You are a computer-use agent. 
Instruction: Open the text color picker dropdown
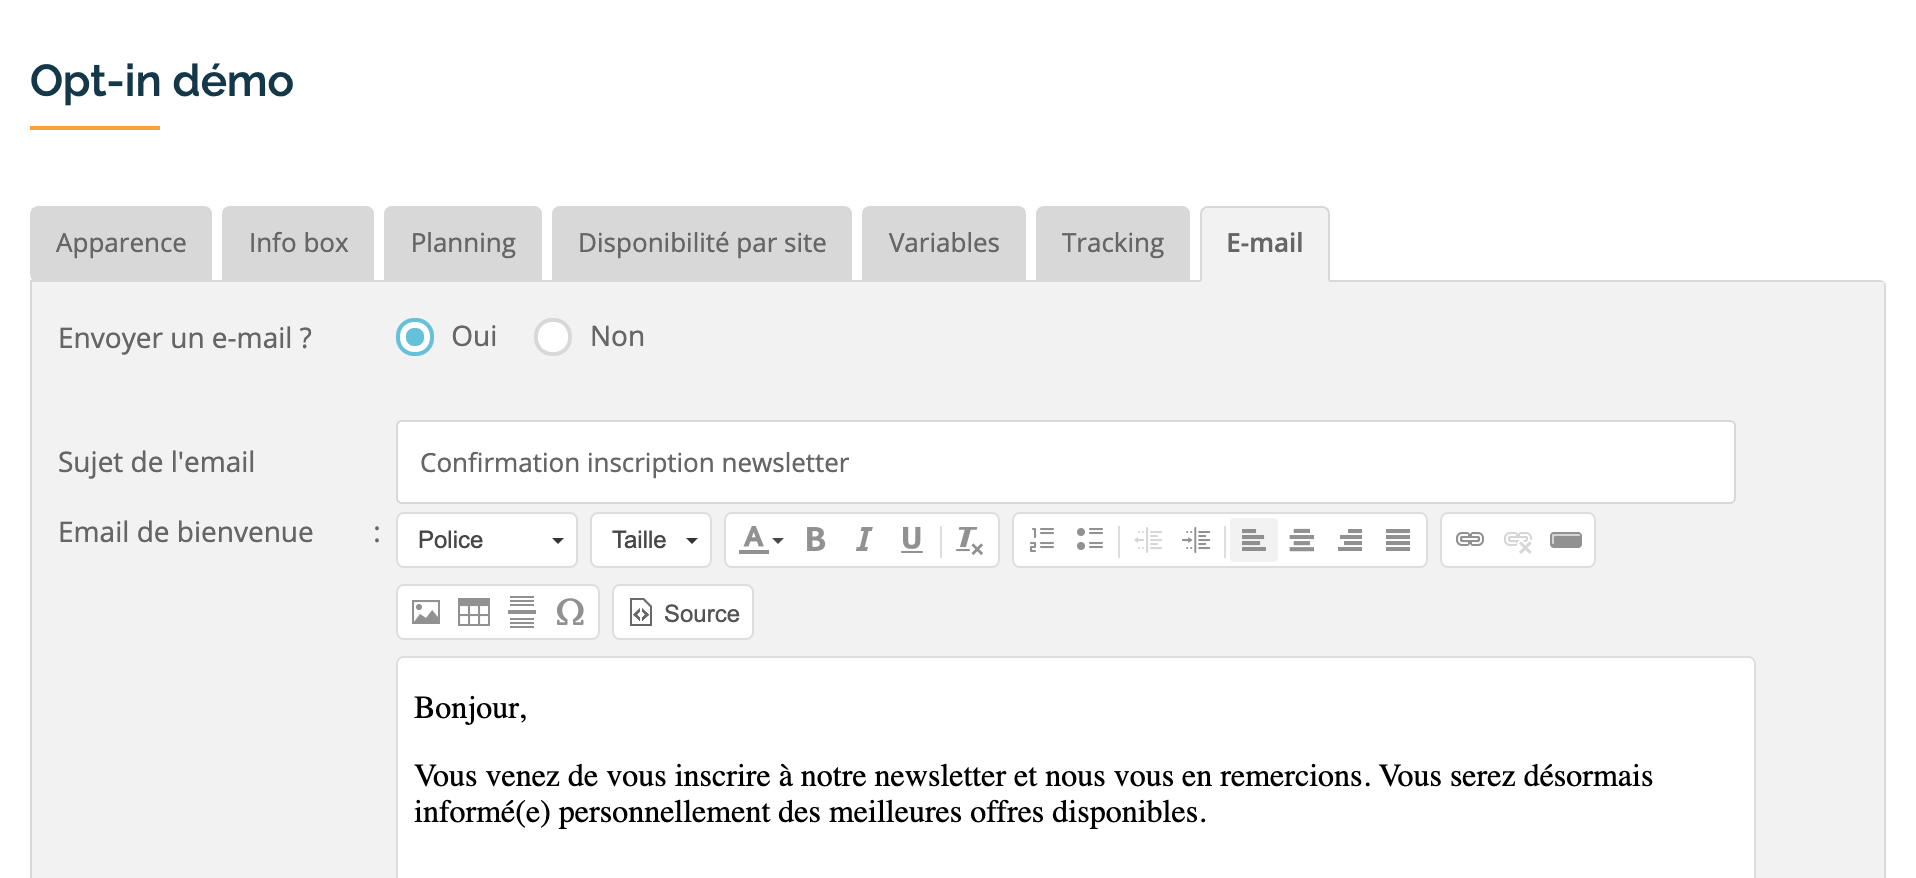tap(761, 540)
